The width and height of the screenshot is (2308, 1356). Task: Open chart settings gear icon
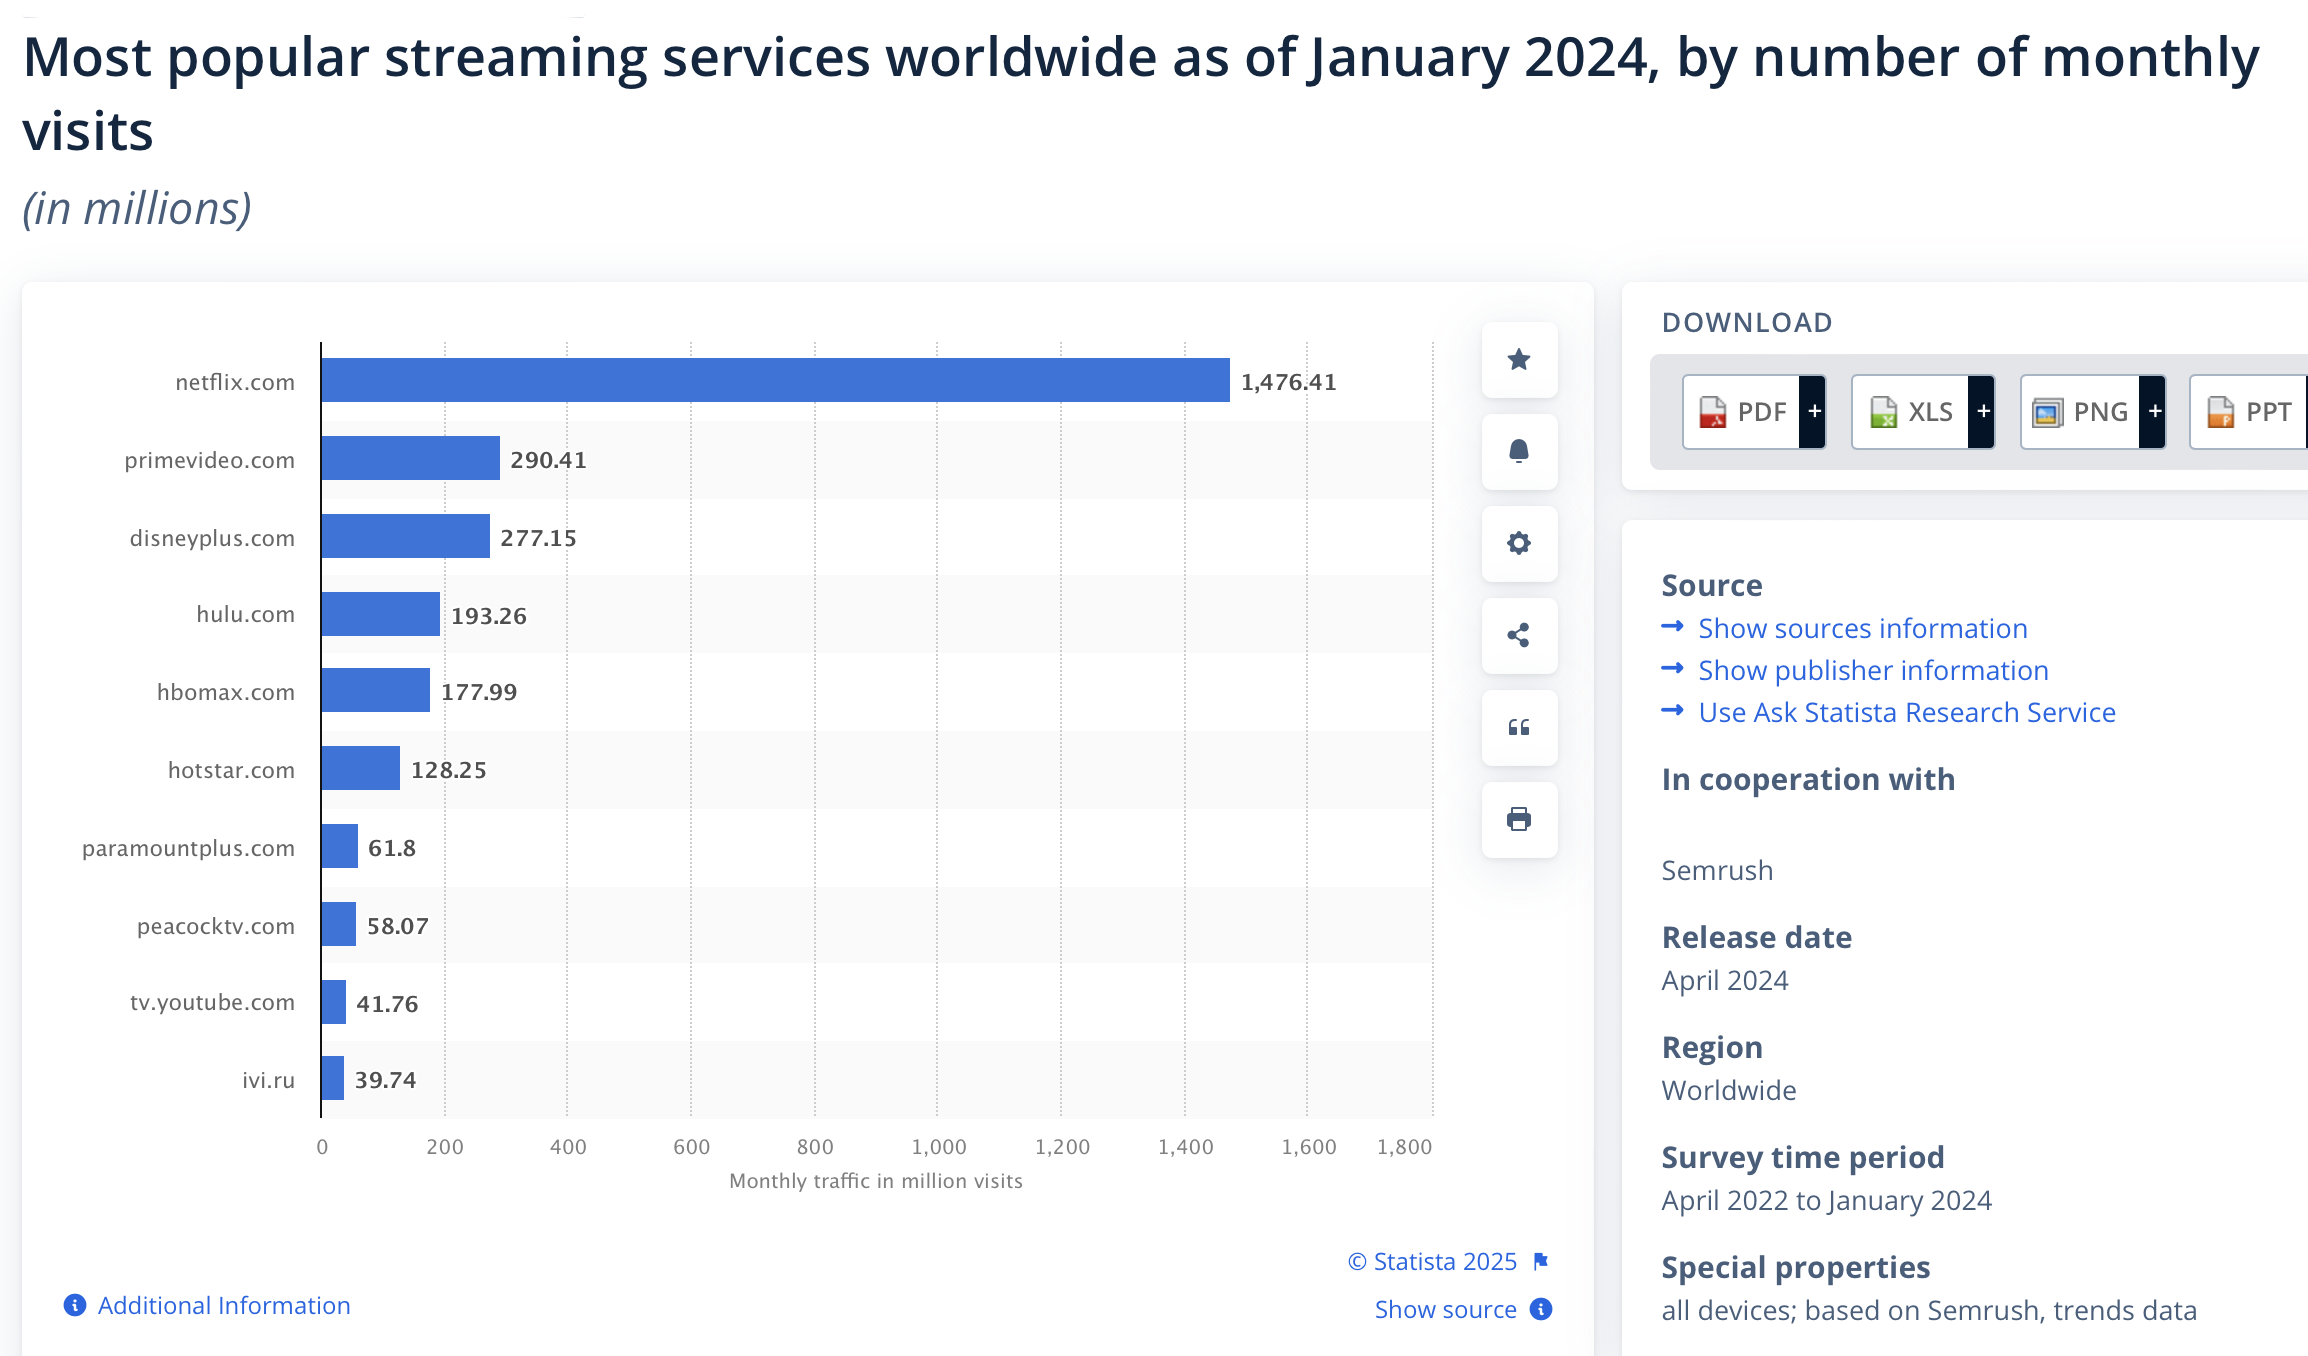[1519, 544]
